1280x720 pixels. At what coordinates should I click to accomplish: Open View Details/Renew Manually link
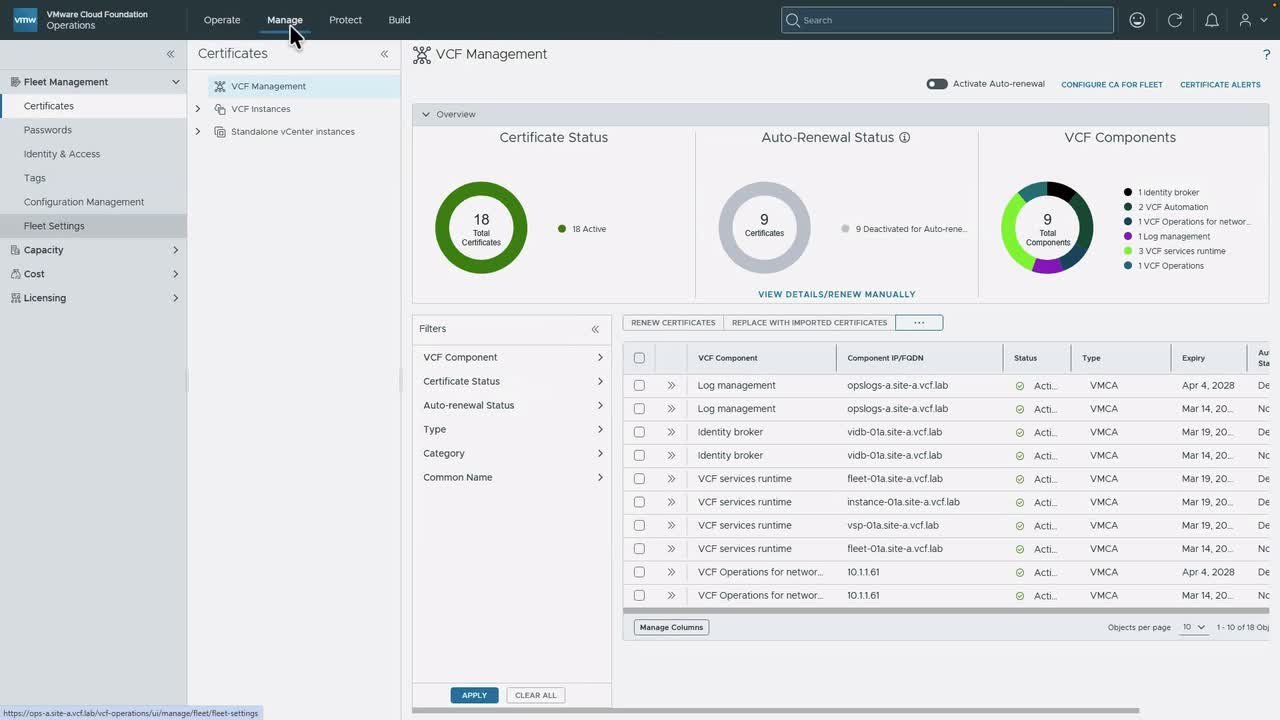coord(837,294)
